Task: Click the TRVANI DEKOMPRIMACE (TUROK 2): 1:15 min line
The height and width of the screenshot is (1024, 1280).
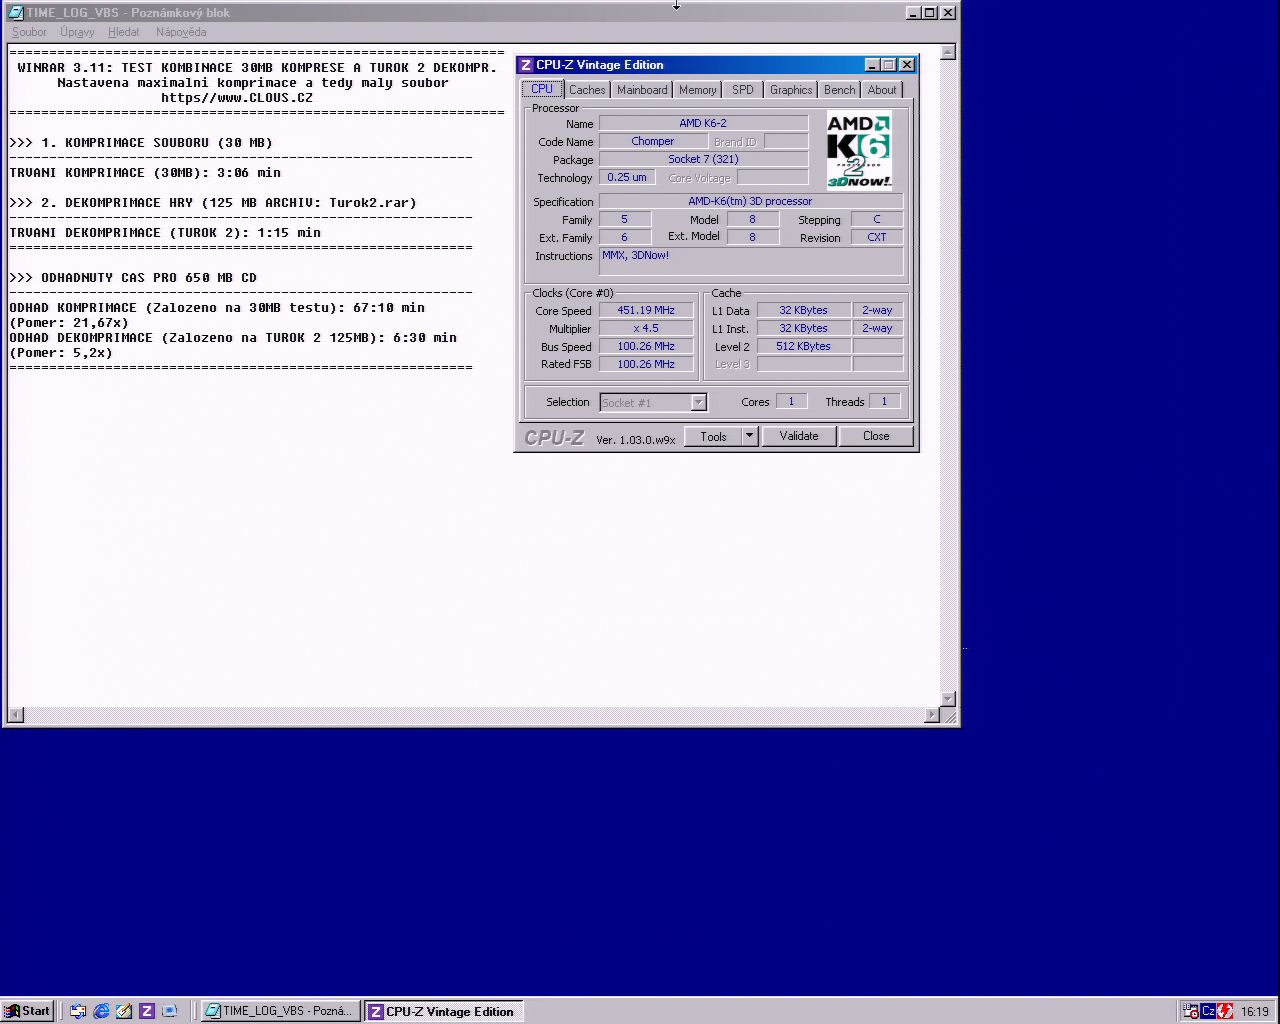Action: (165, 232)
